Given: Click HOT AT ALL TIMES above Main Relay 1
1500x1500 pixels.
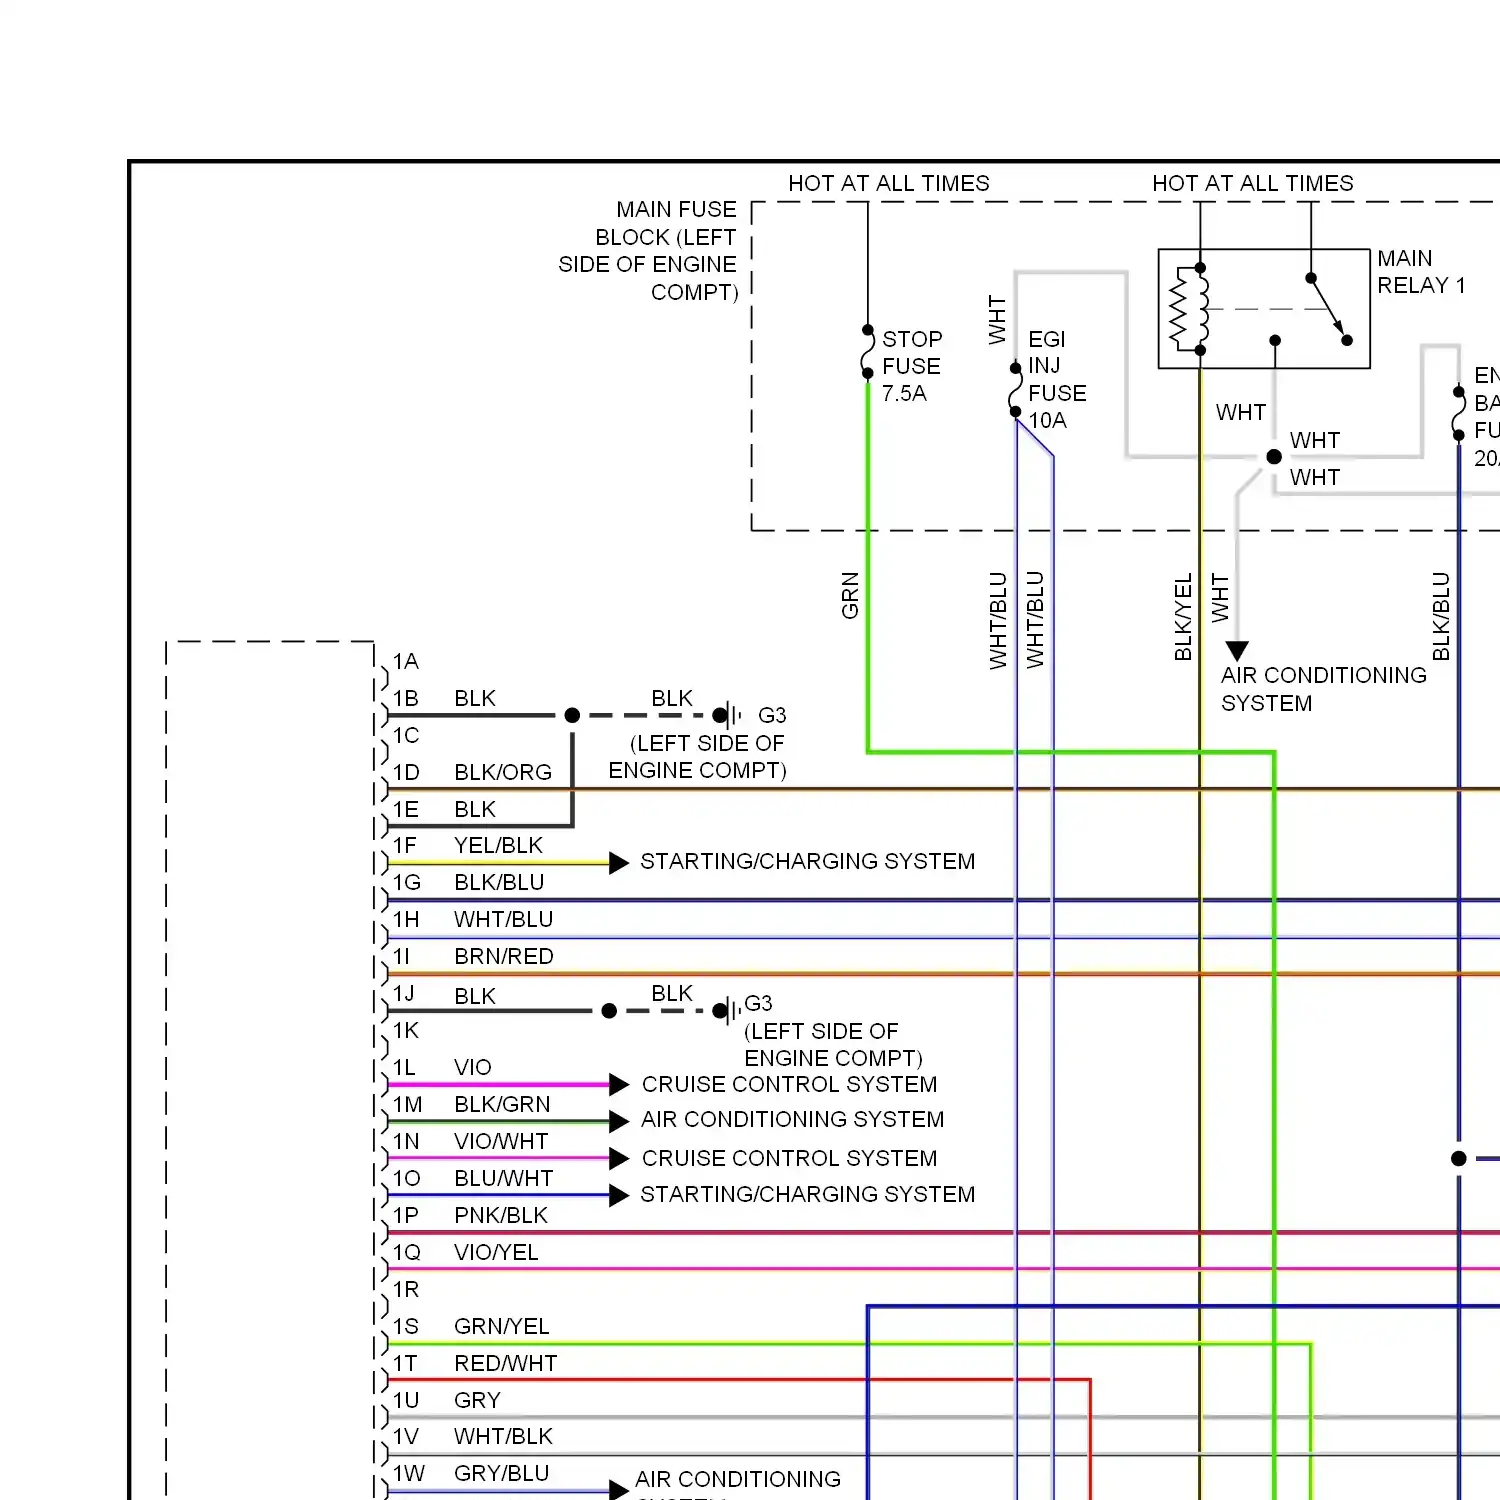Looking at the screenshot, I should 1252,183.
